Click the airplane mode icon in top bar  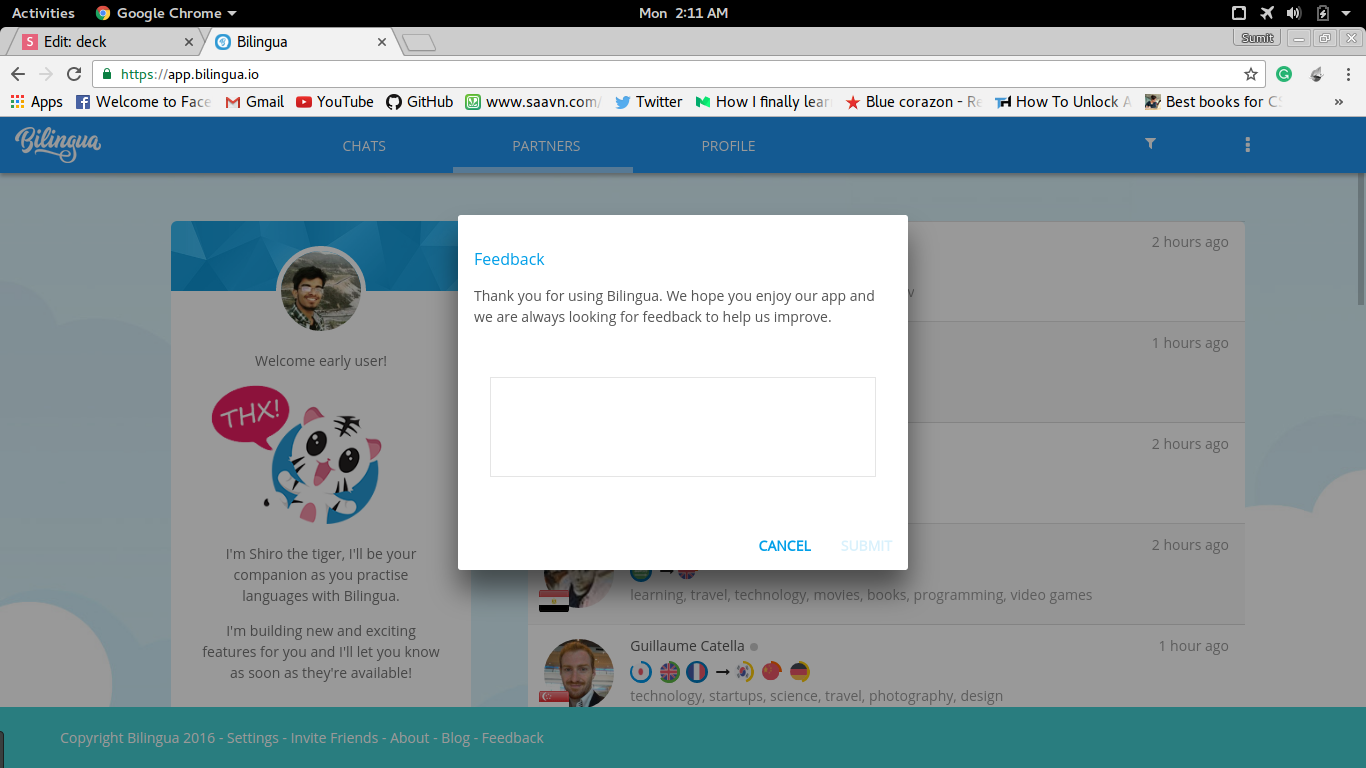[1267, 13]
